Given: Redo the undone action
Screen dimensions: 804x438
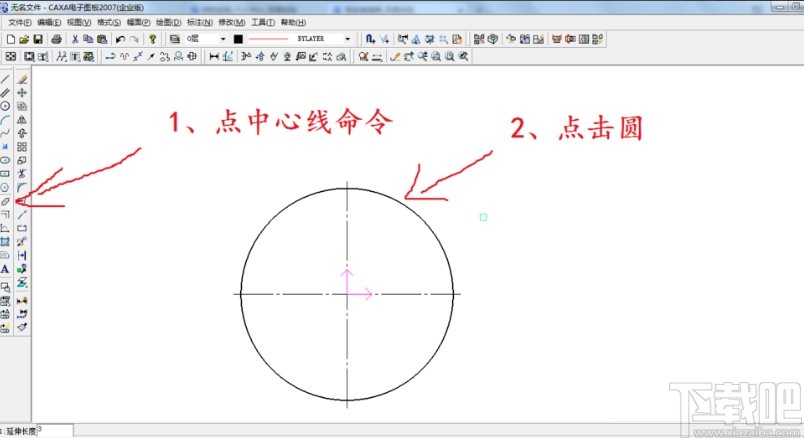Looking at the screenshot, I should pos(134,39).
